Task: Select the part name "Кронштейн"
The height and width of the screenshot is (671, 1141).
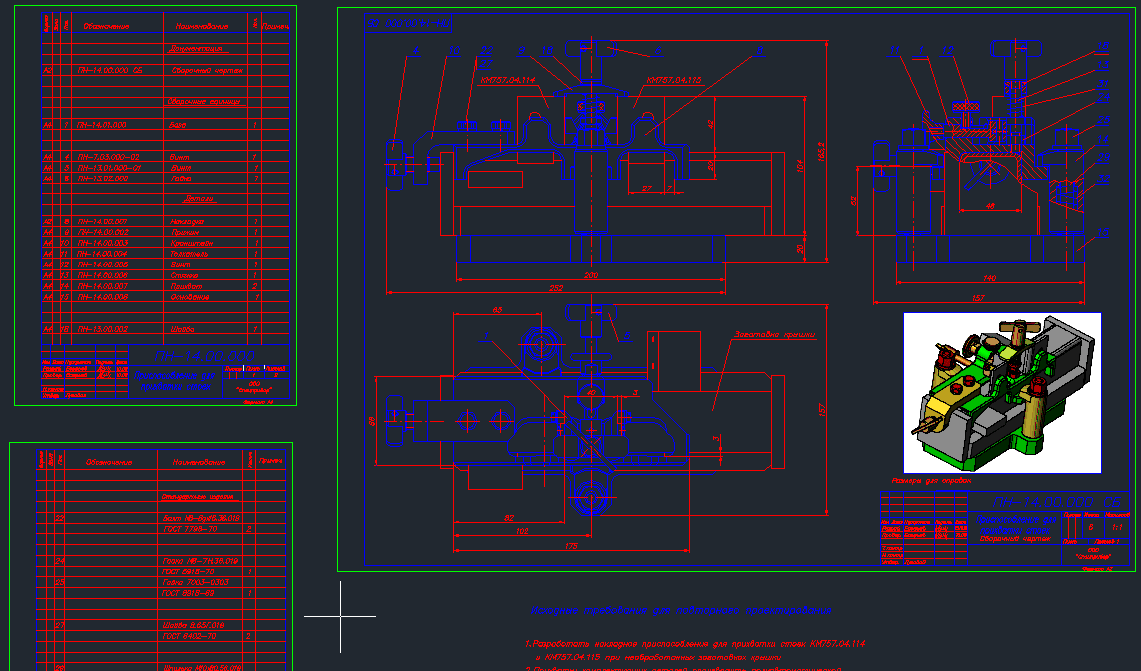Action: [191, 243]
